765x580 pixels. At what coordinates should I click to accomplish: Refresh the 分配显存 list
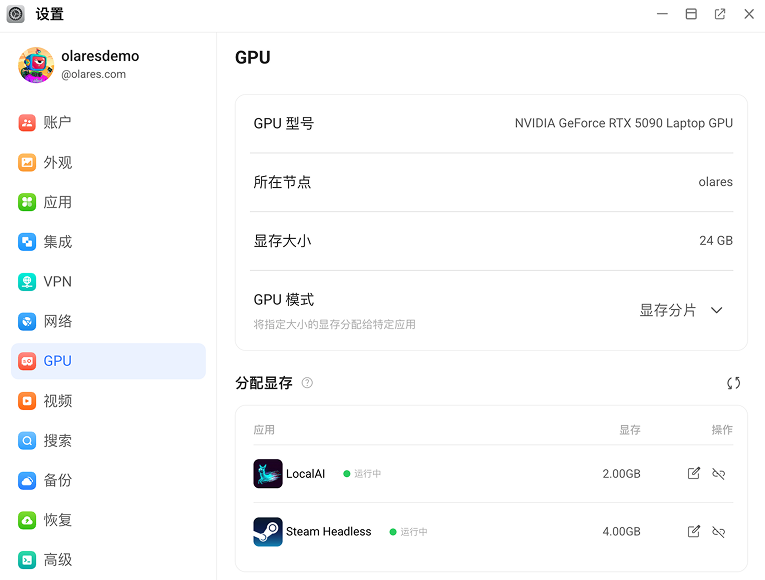pyautogui.click(x=733, y=383)
